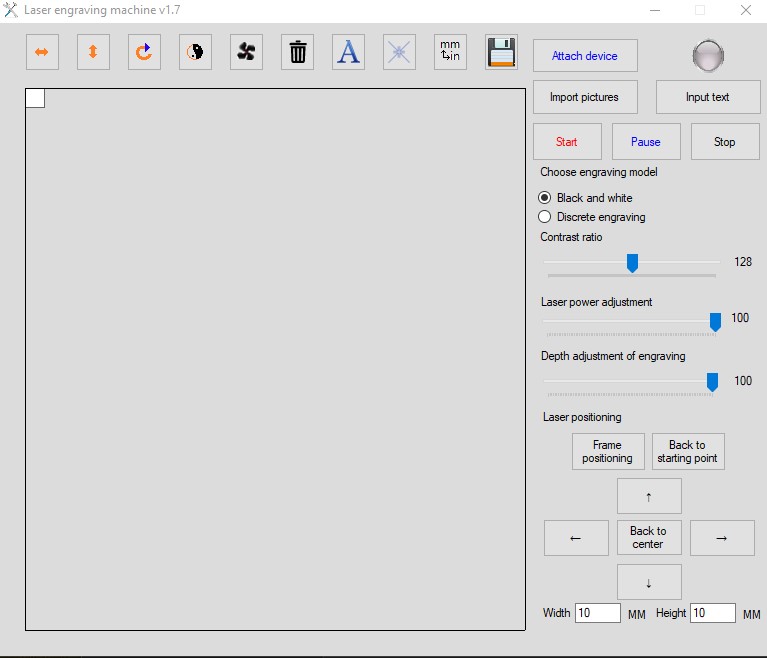Click the Laser power adjustment slider handle
767x658 pixels.
click(x=715, y=322)
